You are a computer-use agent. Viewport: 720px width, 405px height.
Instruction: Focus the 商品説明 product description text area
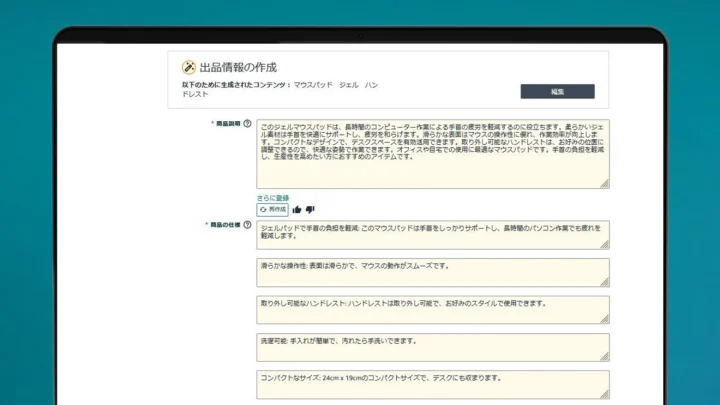[x=433, y=154]
